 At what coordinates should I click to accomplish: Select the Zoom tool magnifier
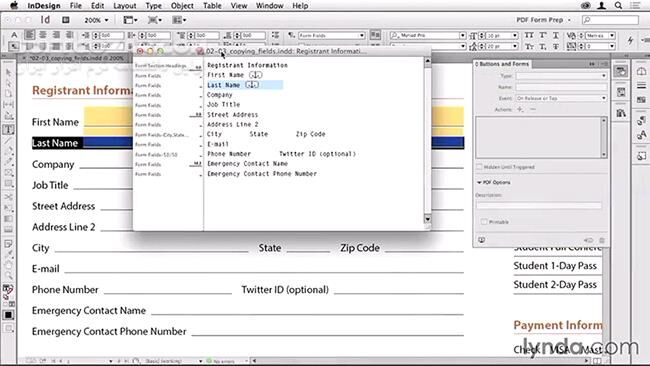click(8, 275)
